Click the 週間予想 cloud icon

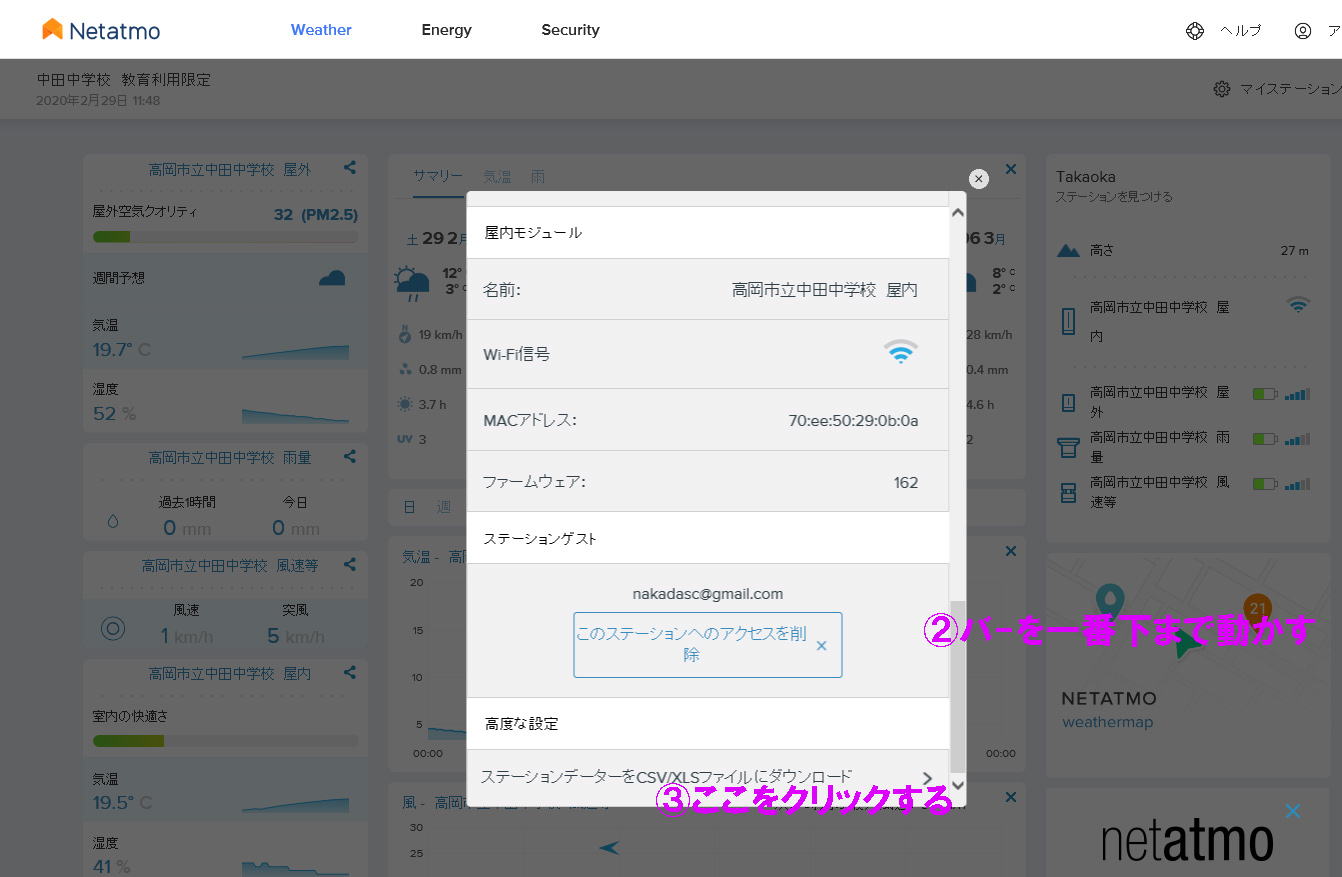pyautogui.click(x=332, y=277)
